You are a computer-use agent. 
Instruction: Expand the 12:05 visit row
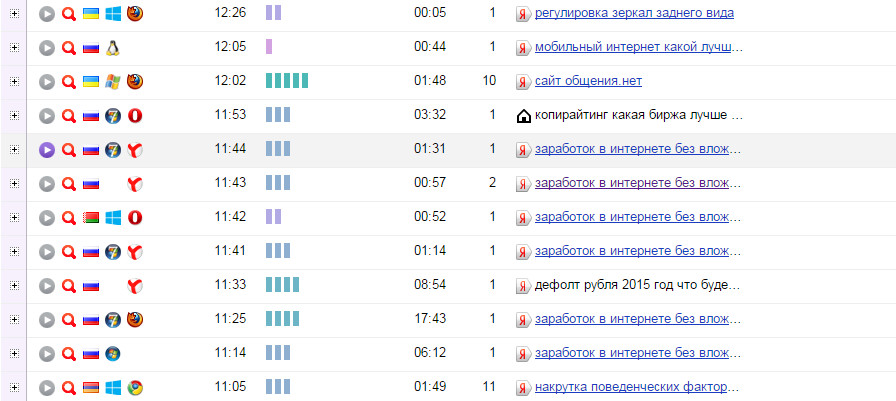tap(14, 47)
